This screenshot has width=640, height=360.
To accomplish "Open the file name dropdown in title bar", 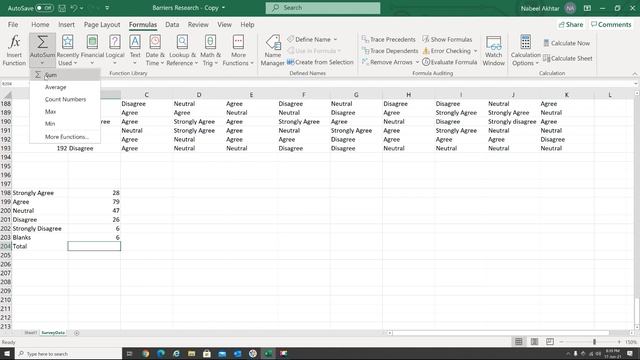I will pyautogui.click(x=223, y=8).
